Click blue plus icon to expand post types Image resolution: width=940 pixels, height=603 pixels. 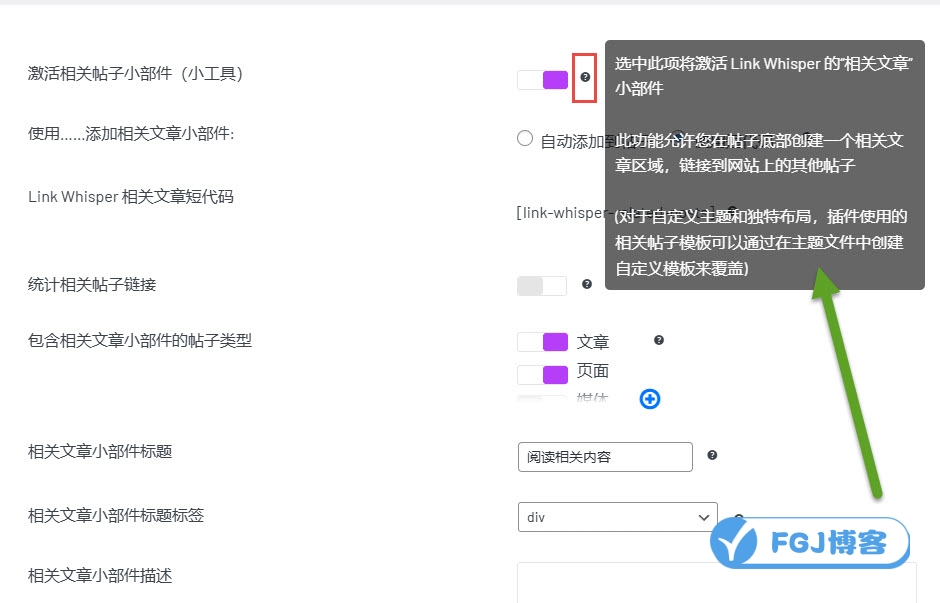pos(650,399)
